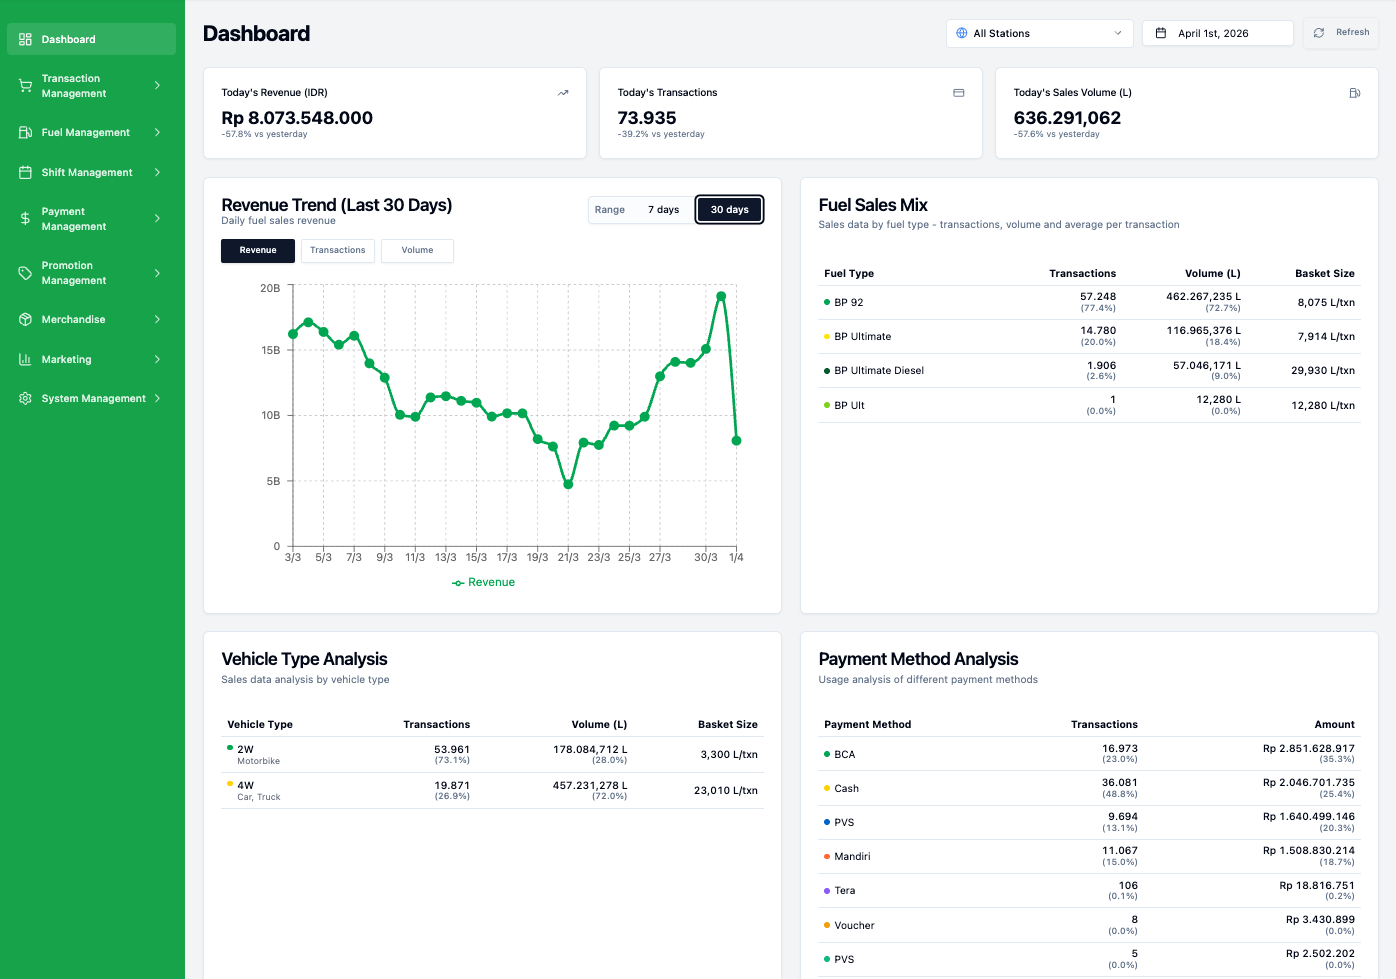Click the Promotion Management sidebar label

(74, 273)
